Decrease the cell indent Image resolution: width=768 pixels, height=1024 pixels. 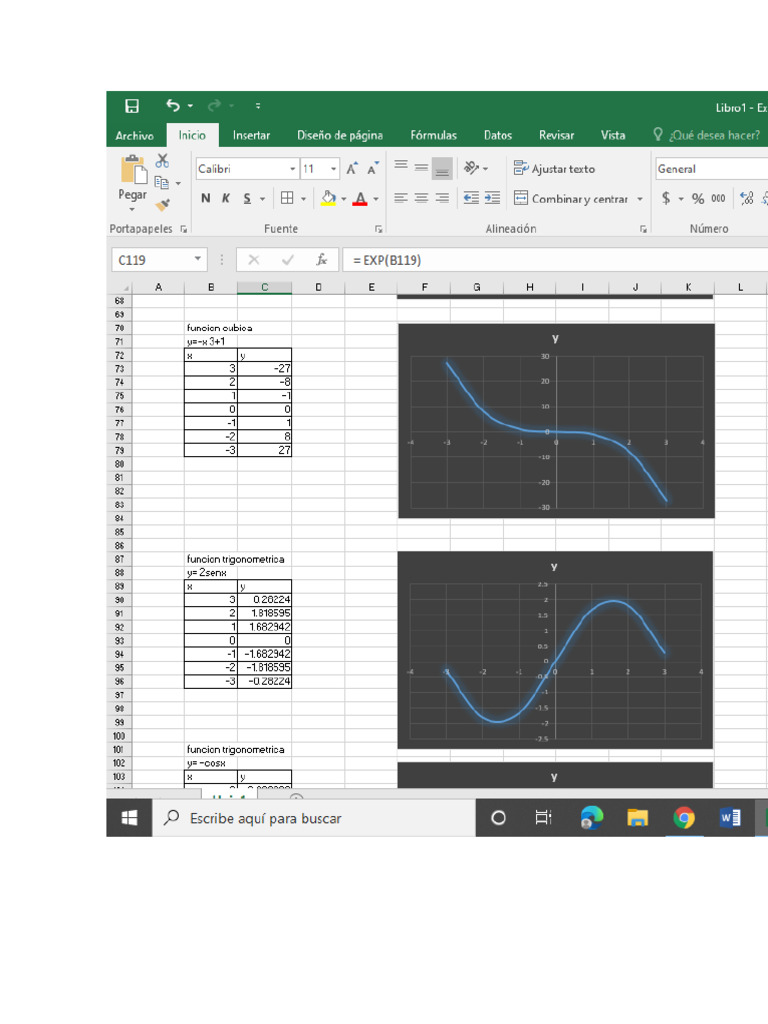tap(471, 198)
